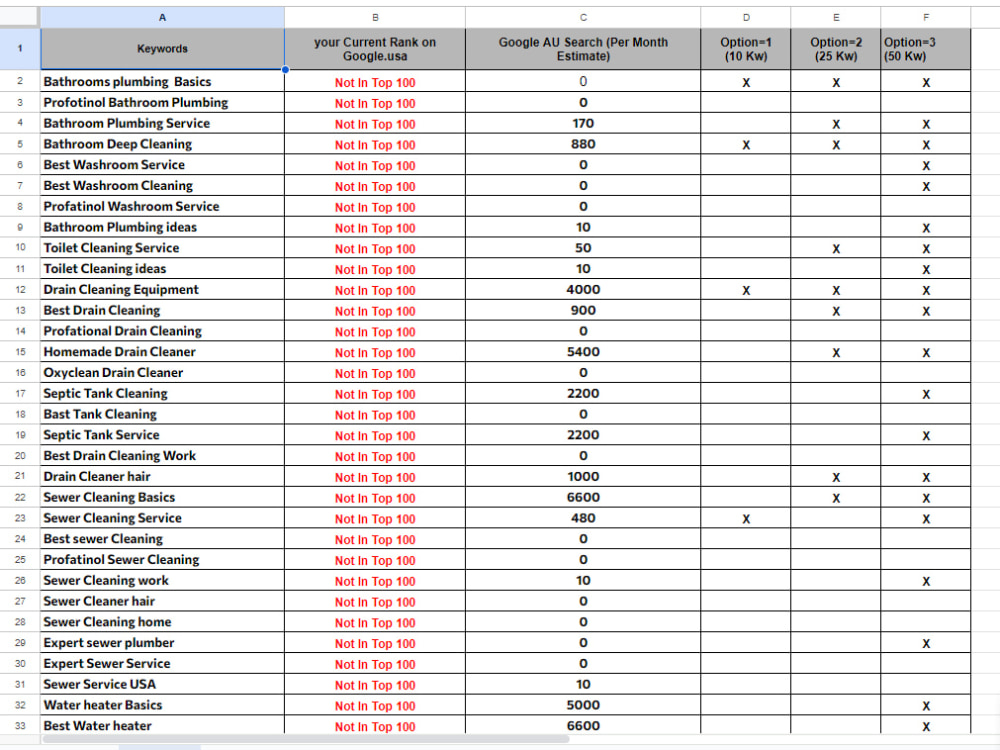
Task: Click search volume 900 cell
Action: tap(583, 311)
